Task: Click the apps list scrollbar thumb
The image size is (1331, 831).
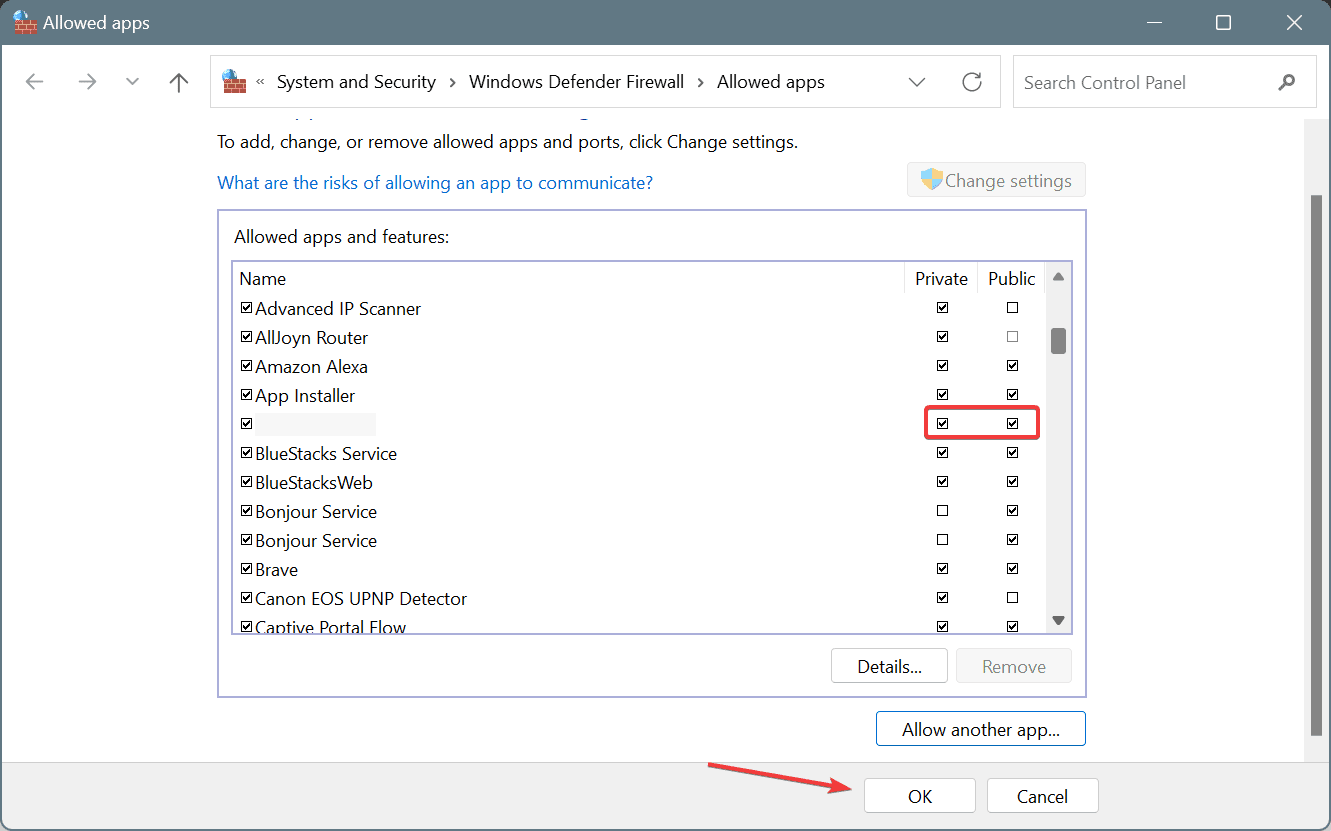Action: coord(1058,341)
